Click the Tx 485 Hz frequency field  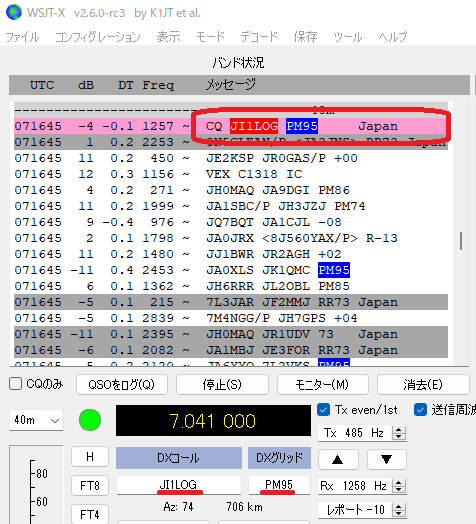pyautogui.click(x=355, y=433)
